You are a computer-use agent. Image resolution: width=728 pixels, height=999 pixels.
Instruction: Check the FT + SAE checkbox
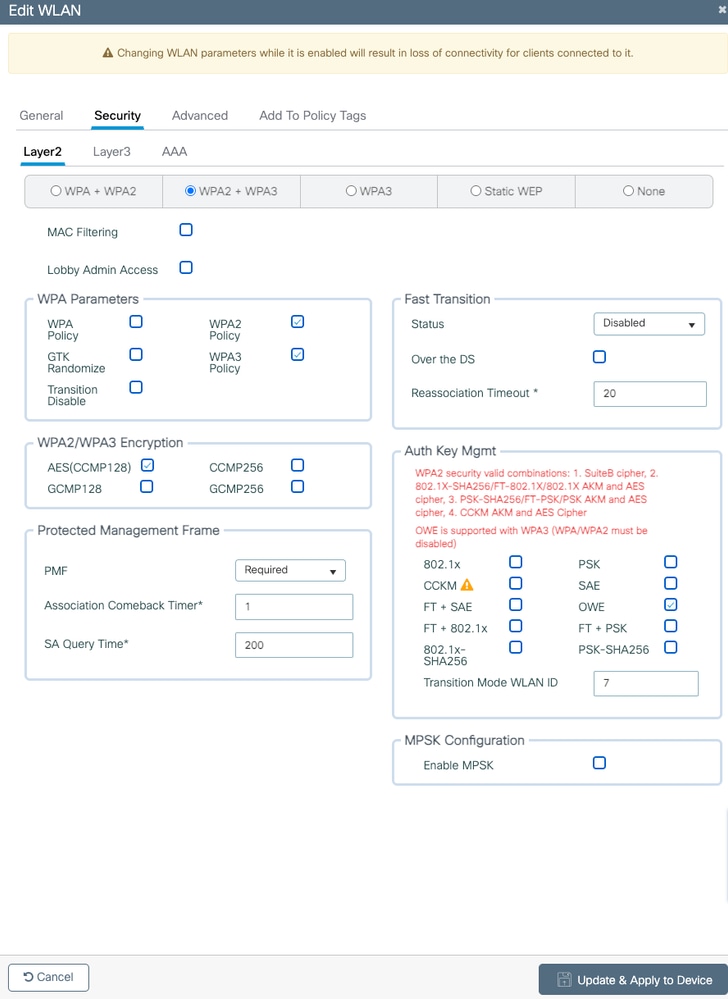click(x=516, y=605)
